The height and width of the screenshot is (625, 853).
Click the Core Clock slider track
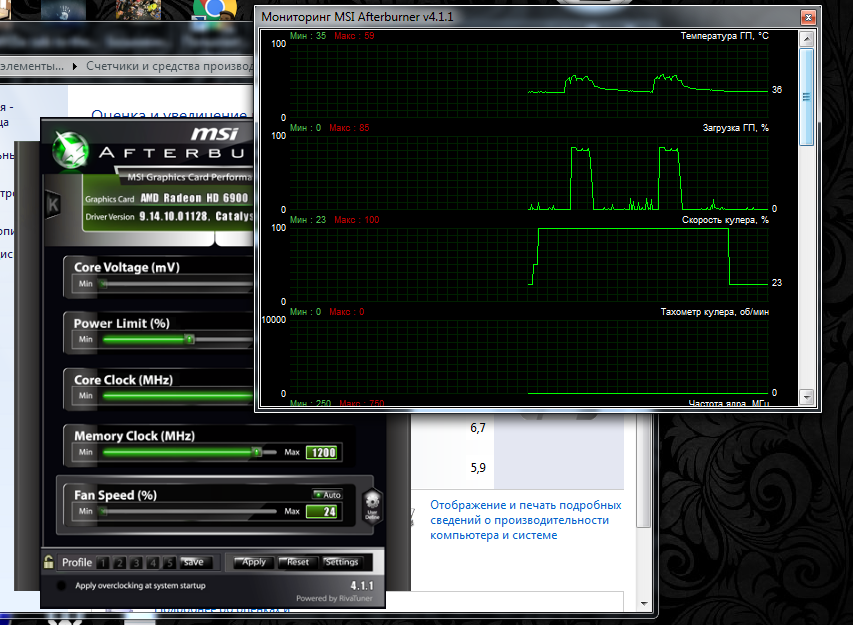[178, 395]
